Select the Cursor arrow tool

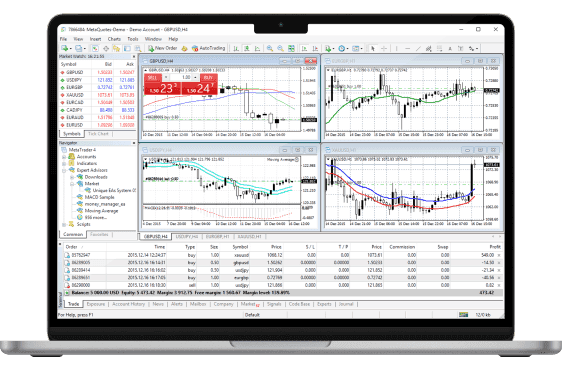coord(373,48)
